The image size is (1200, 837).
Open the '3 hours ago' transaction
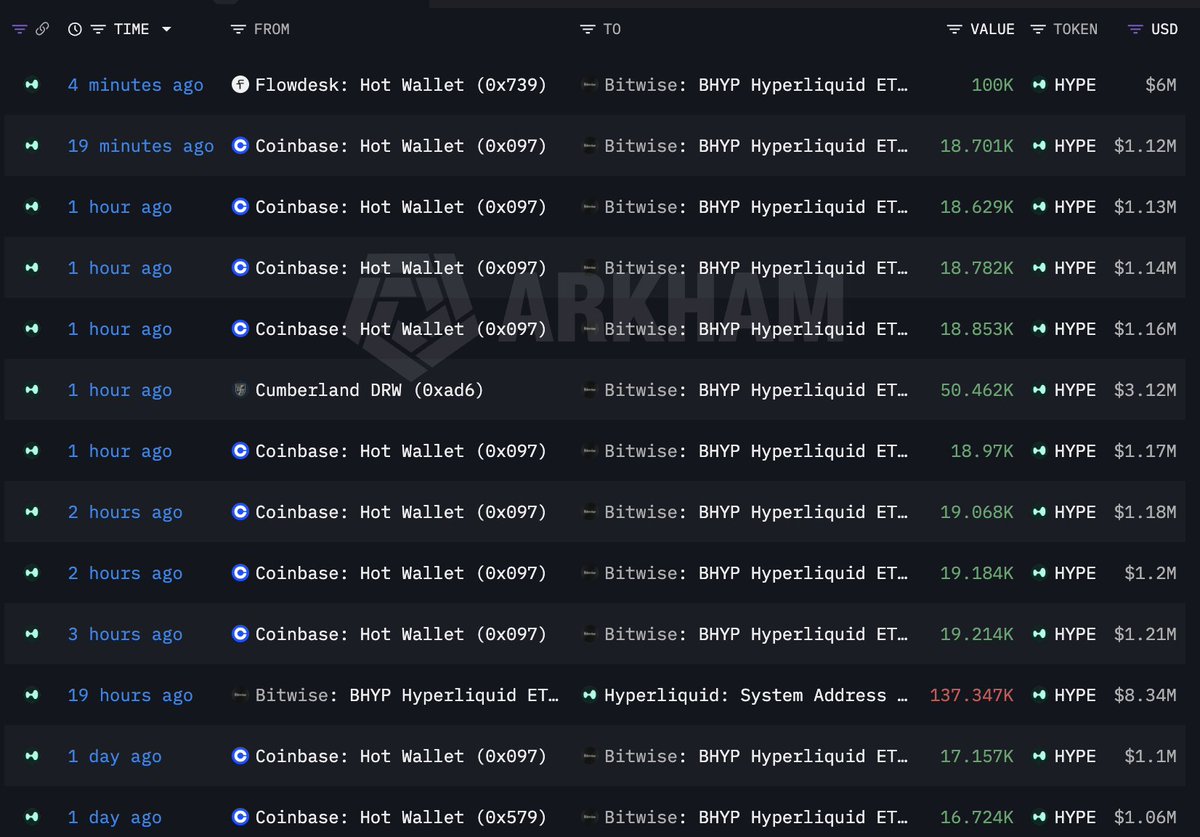[x=125, y=634]
